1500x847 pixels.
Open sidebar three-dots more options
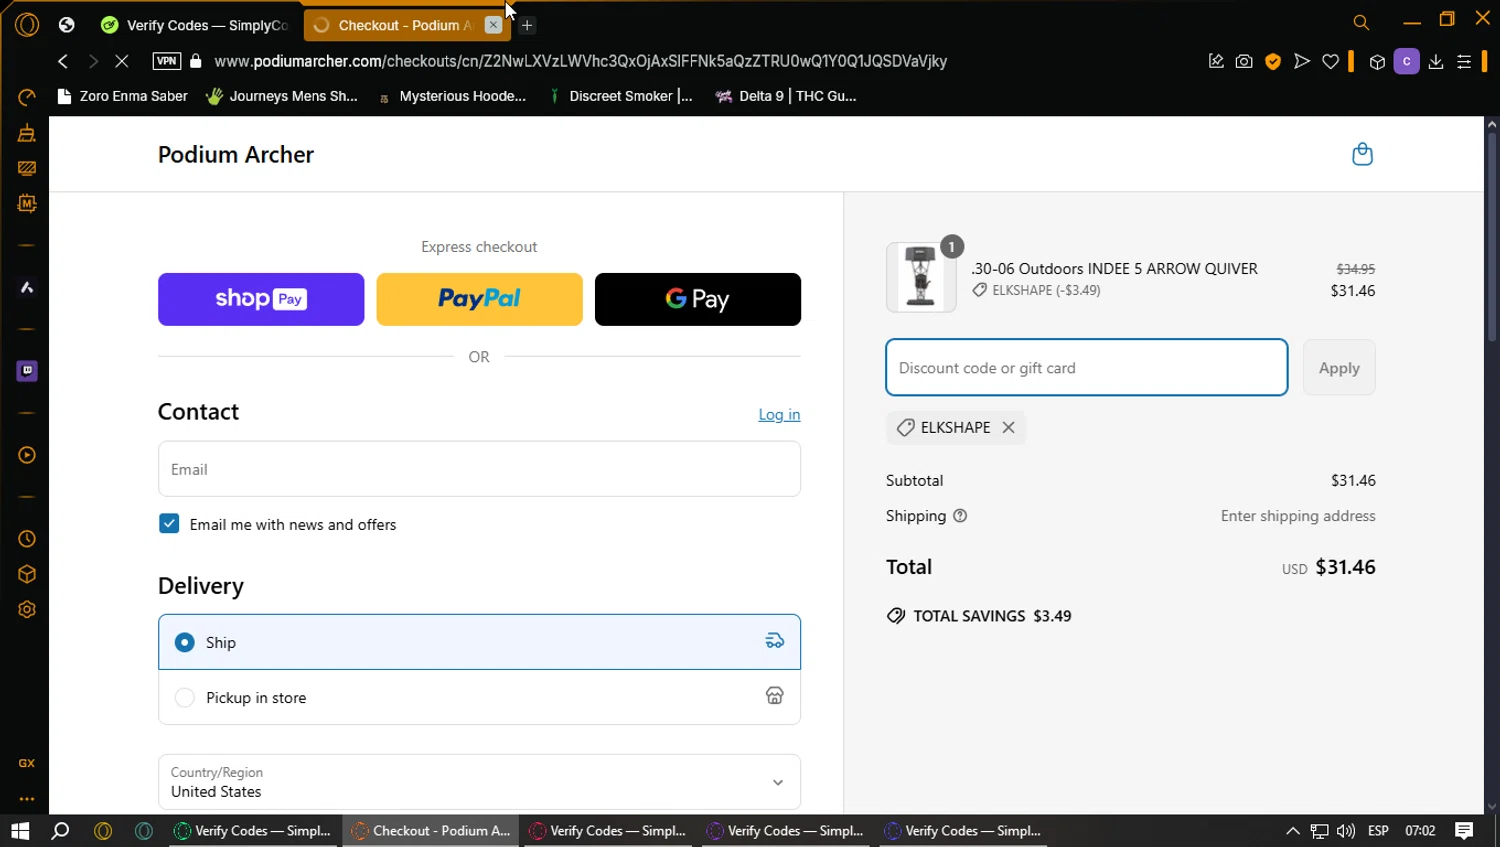point(27,799)
